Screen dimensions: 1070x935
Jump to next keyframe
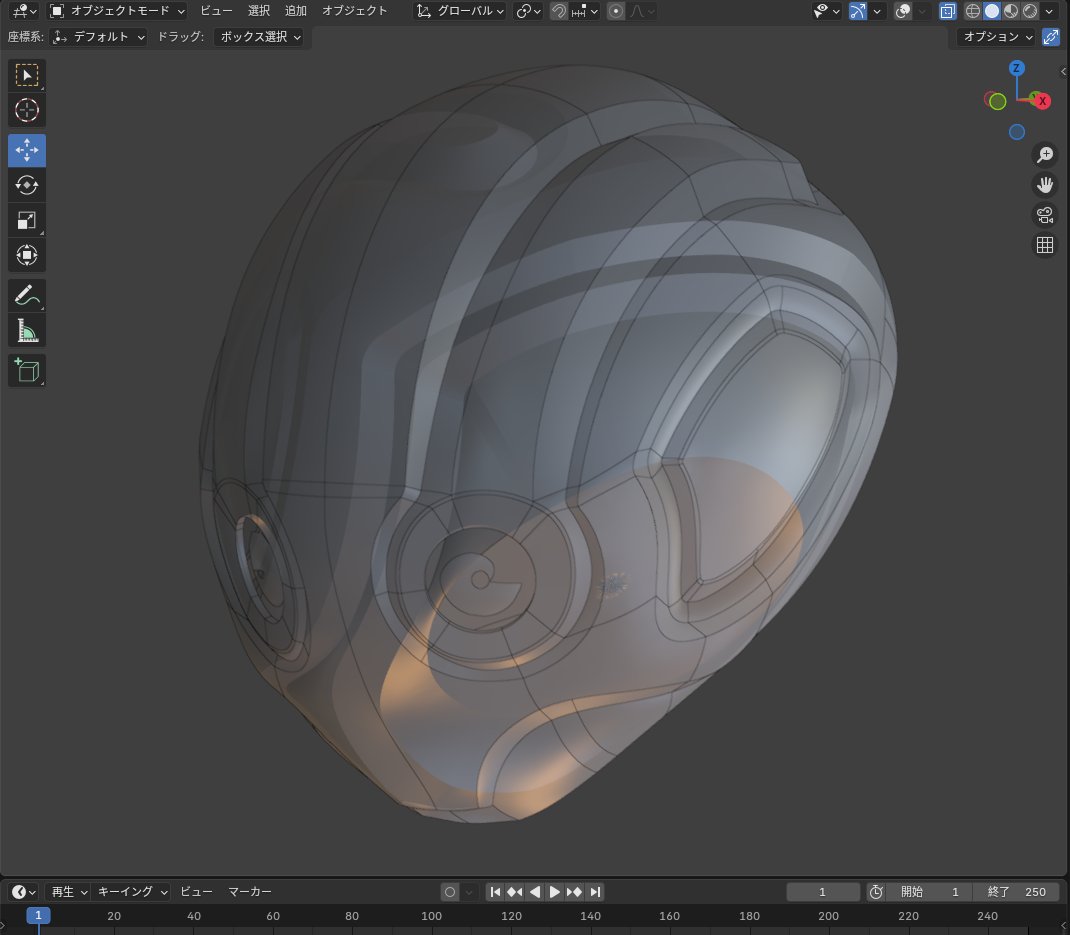(x=575, y=891)
